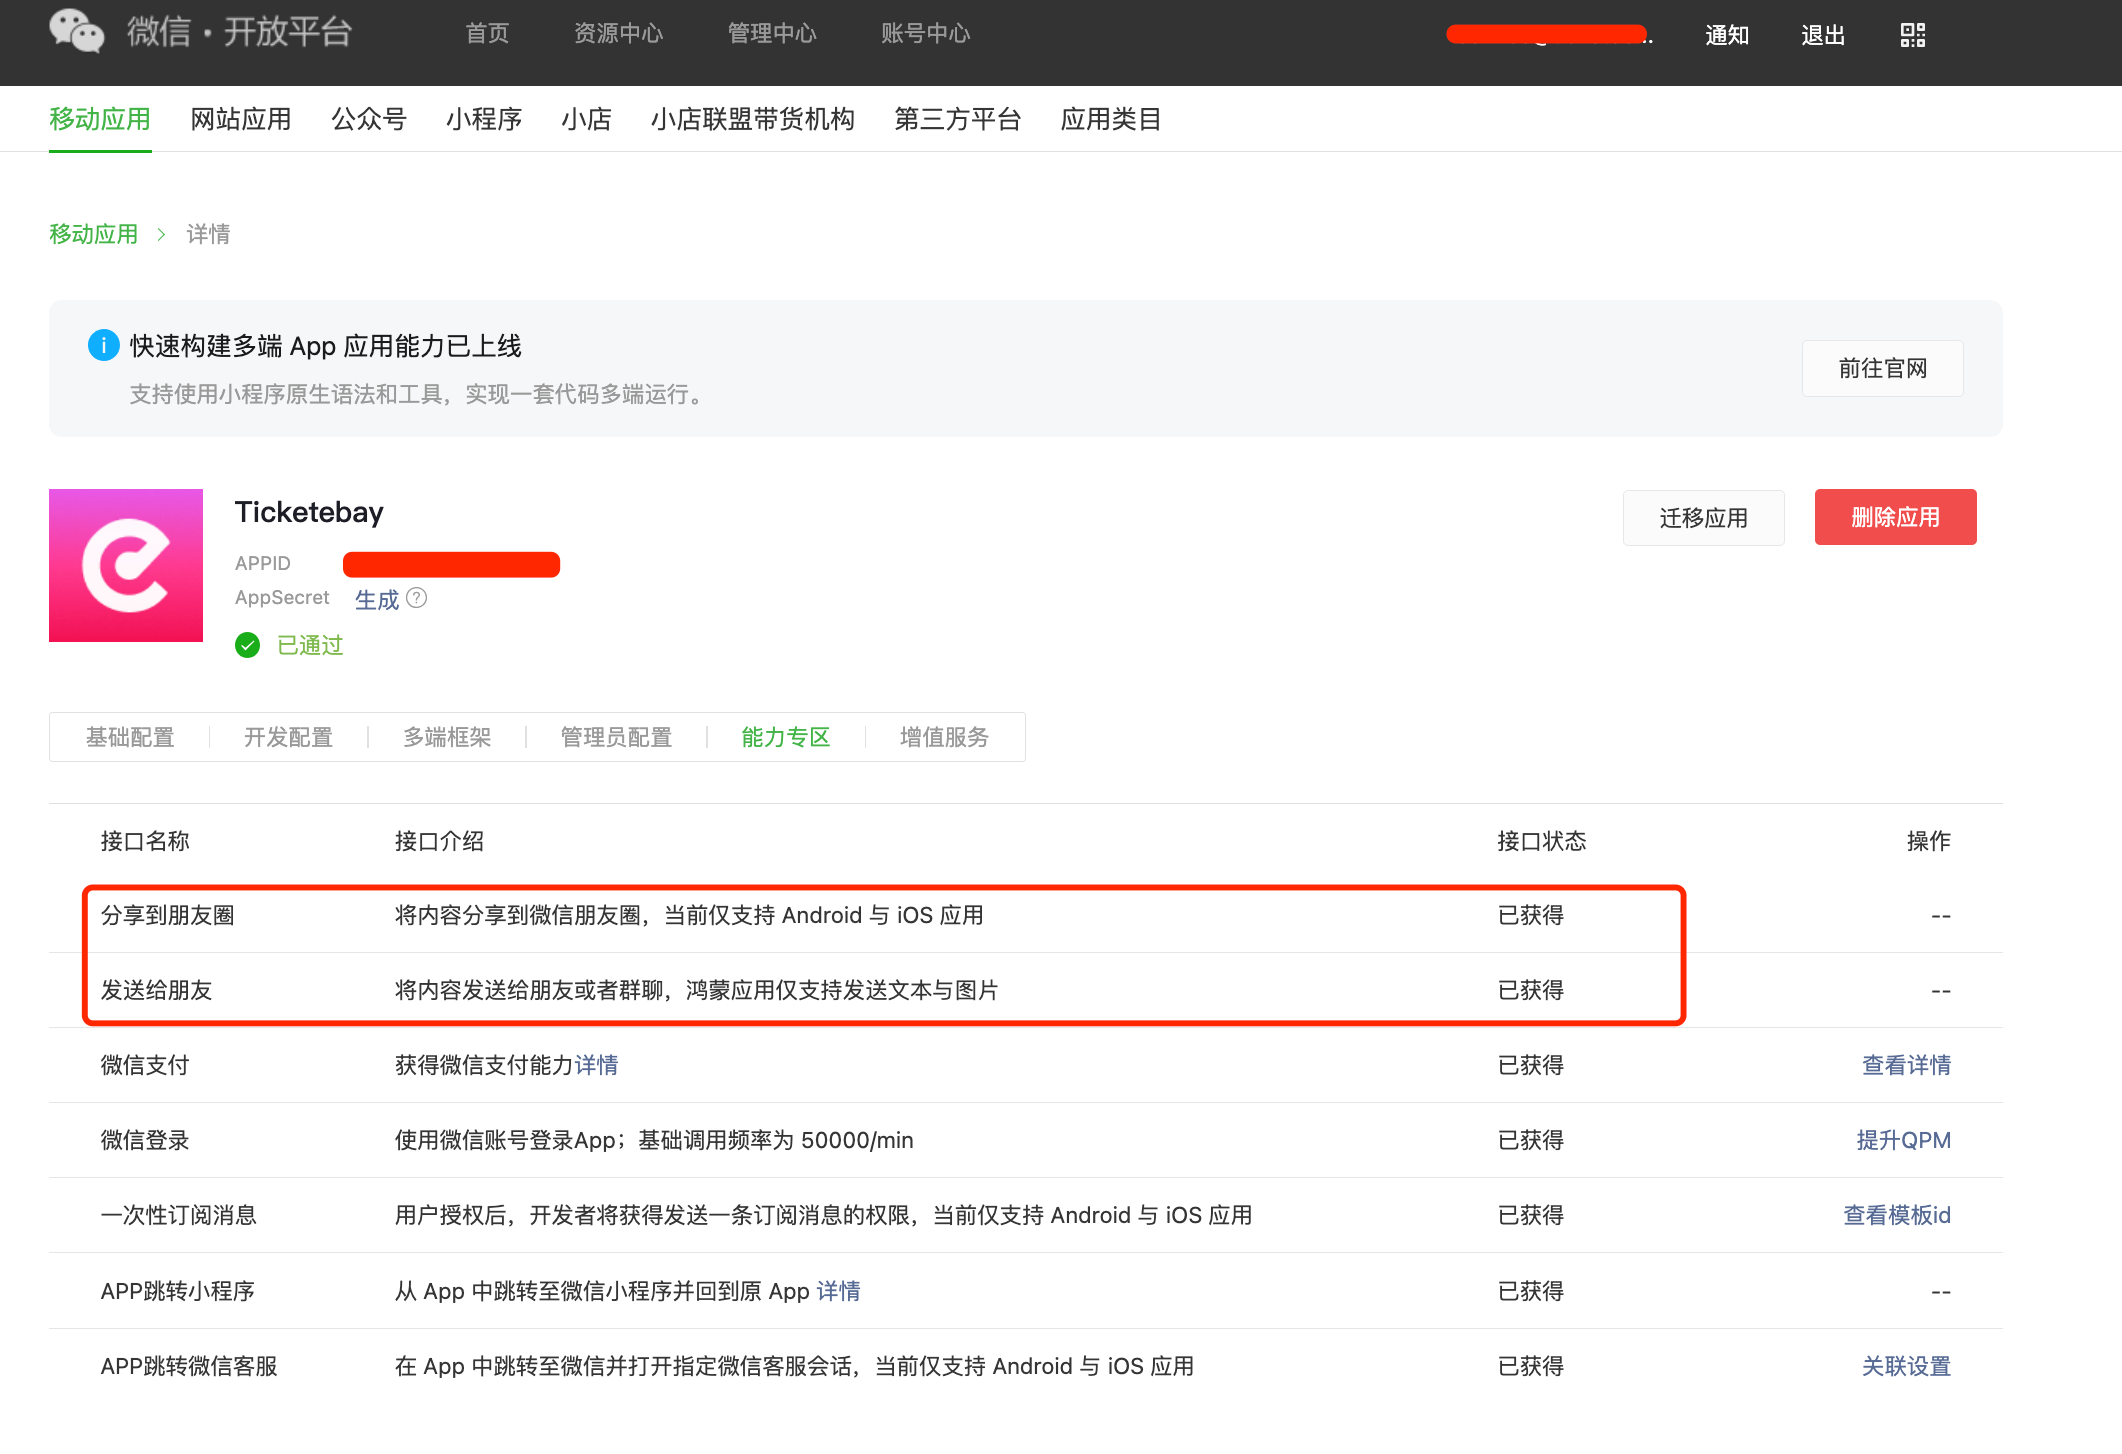Open 查看详情 for 微信支付
The height and width of the screenshot is (1454, 2122).
click(1905, 1065)
